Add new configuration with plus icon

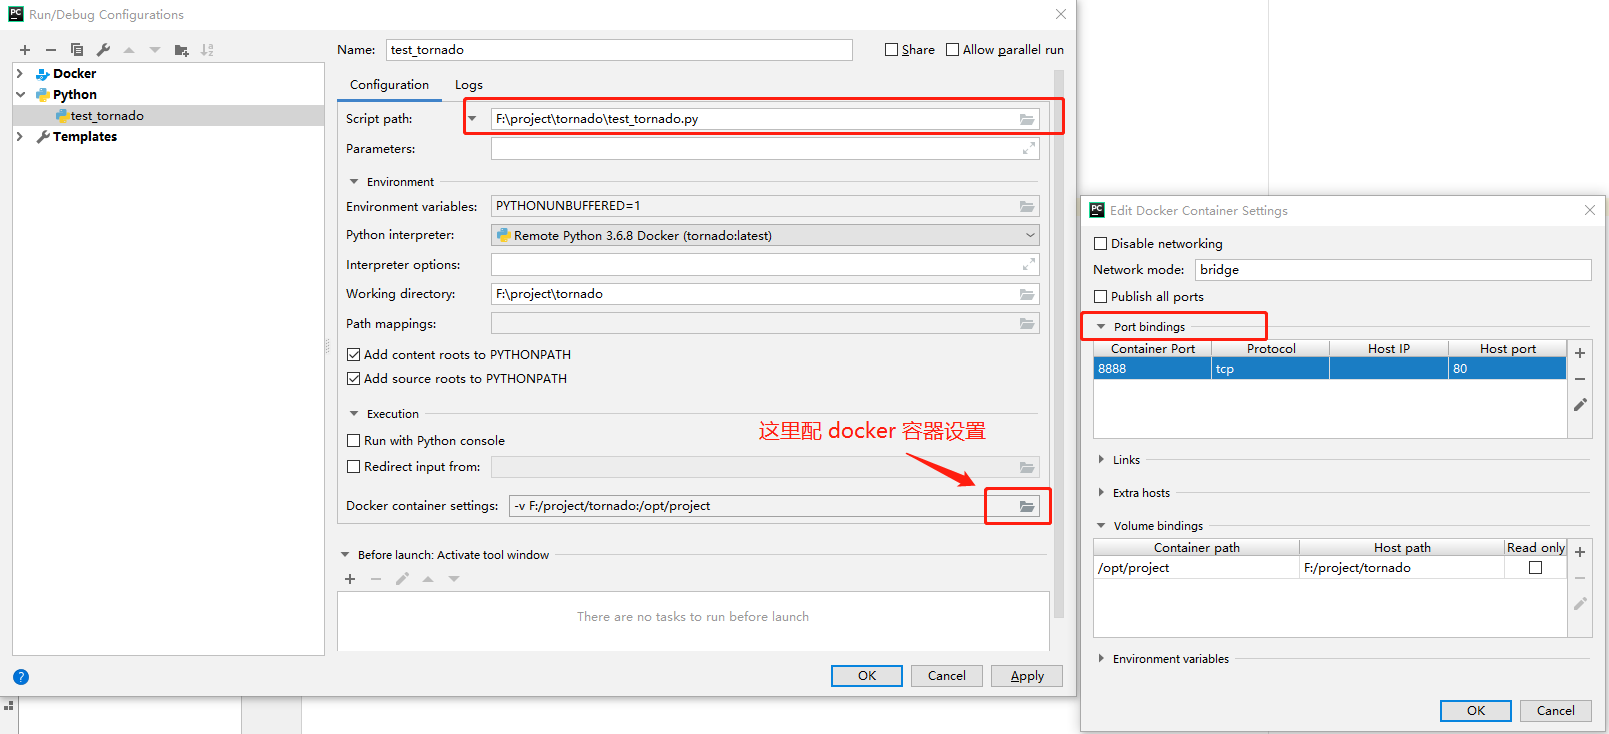25,50
